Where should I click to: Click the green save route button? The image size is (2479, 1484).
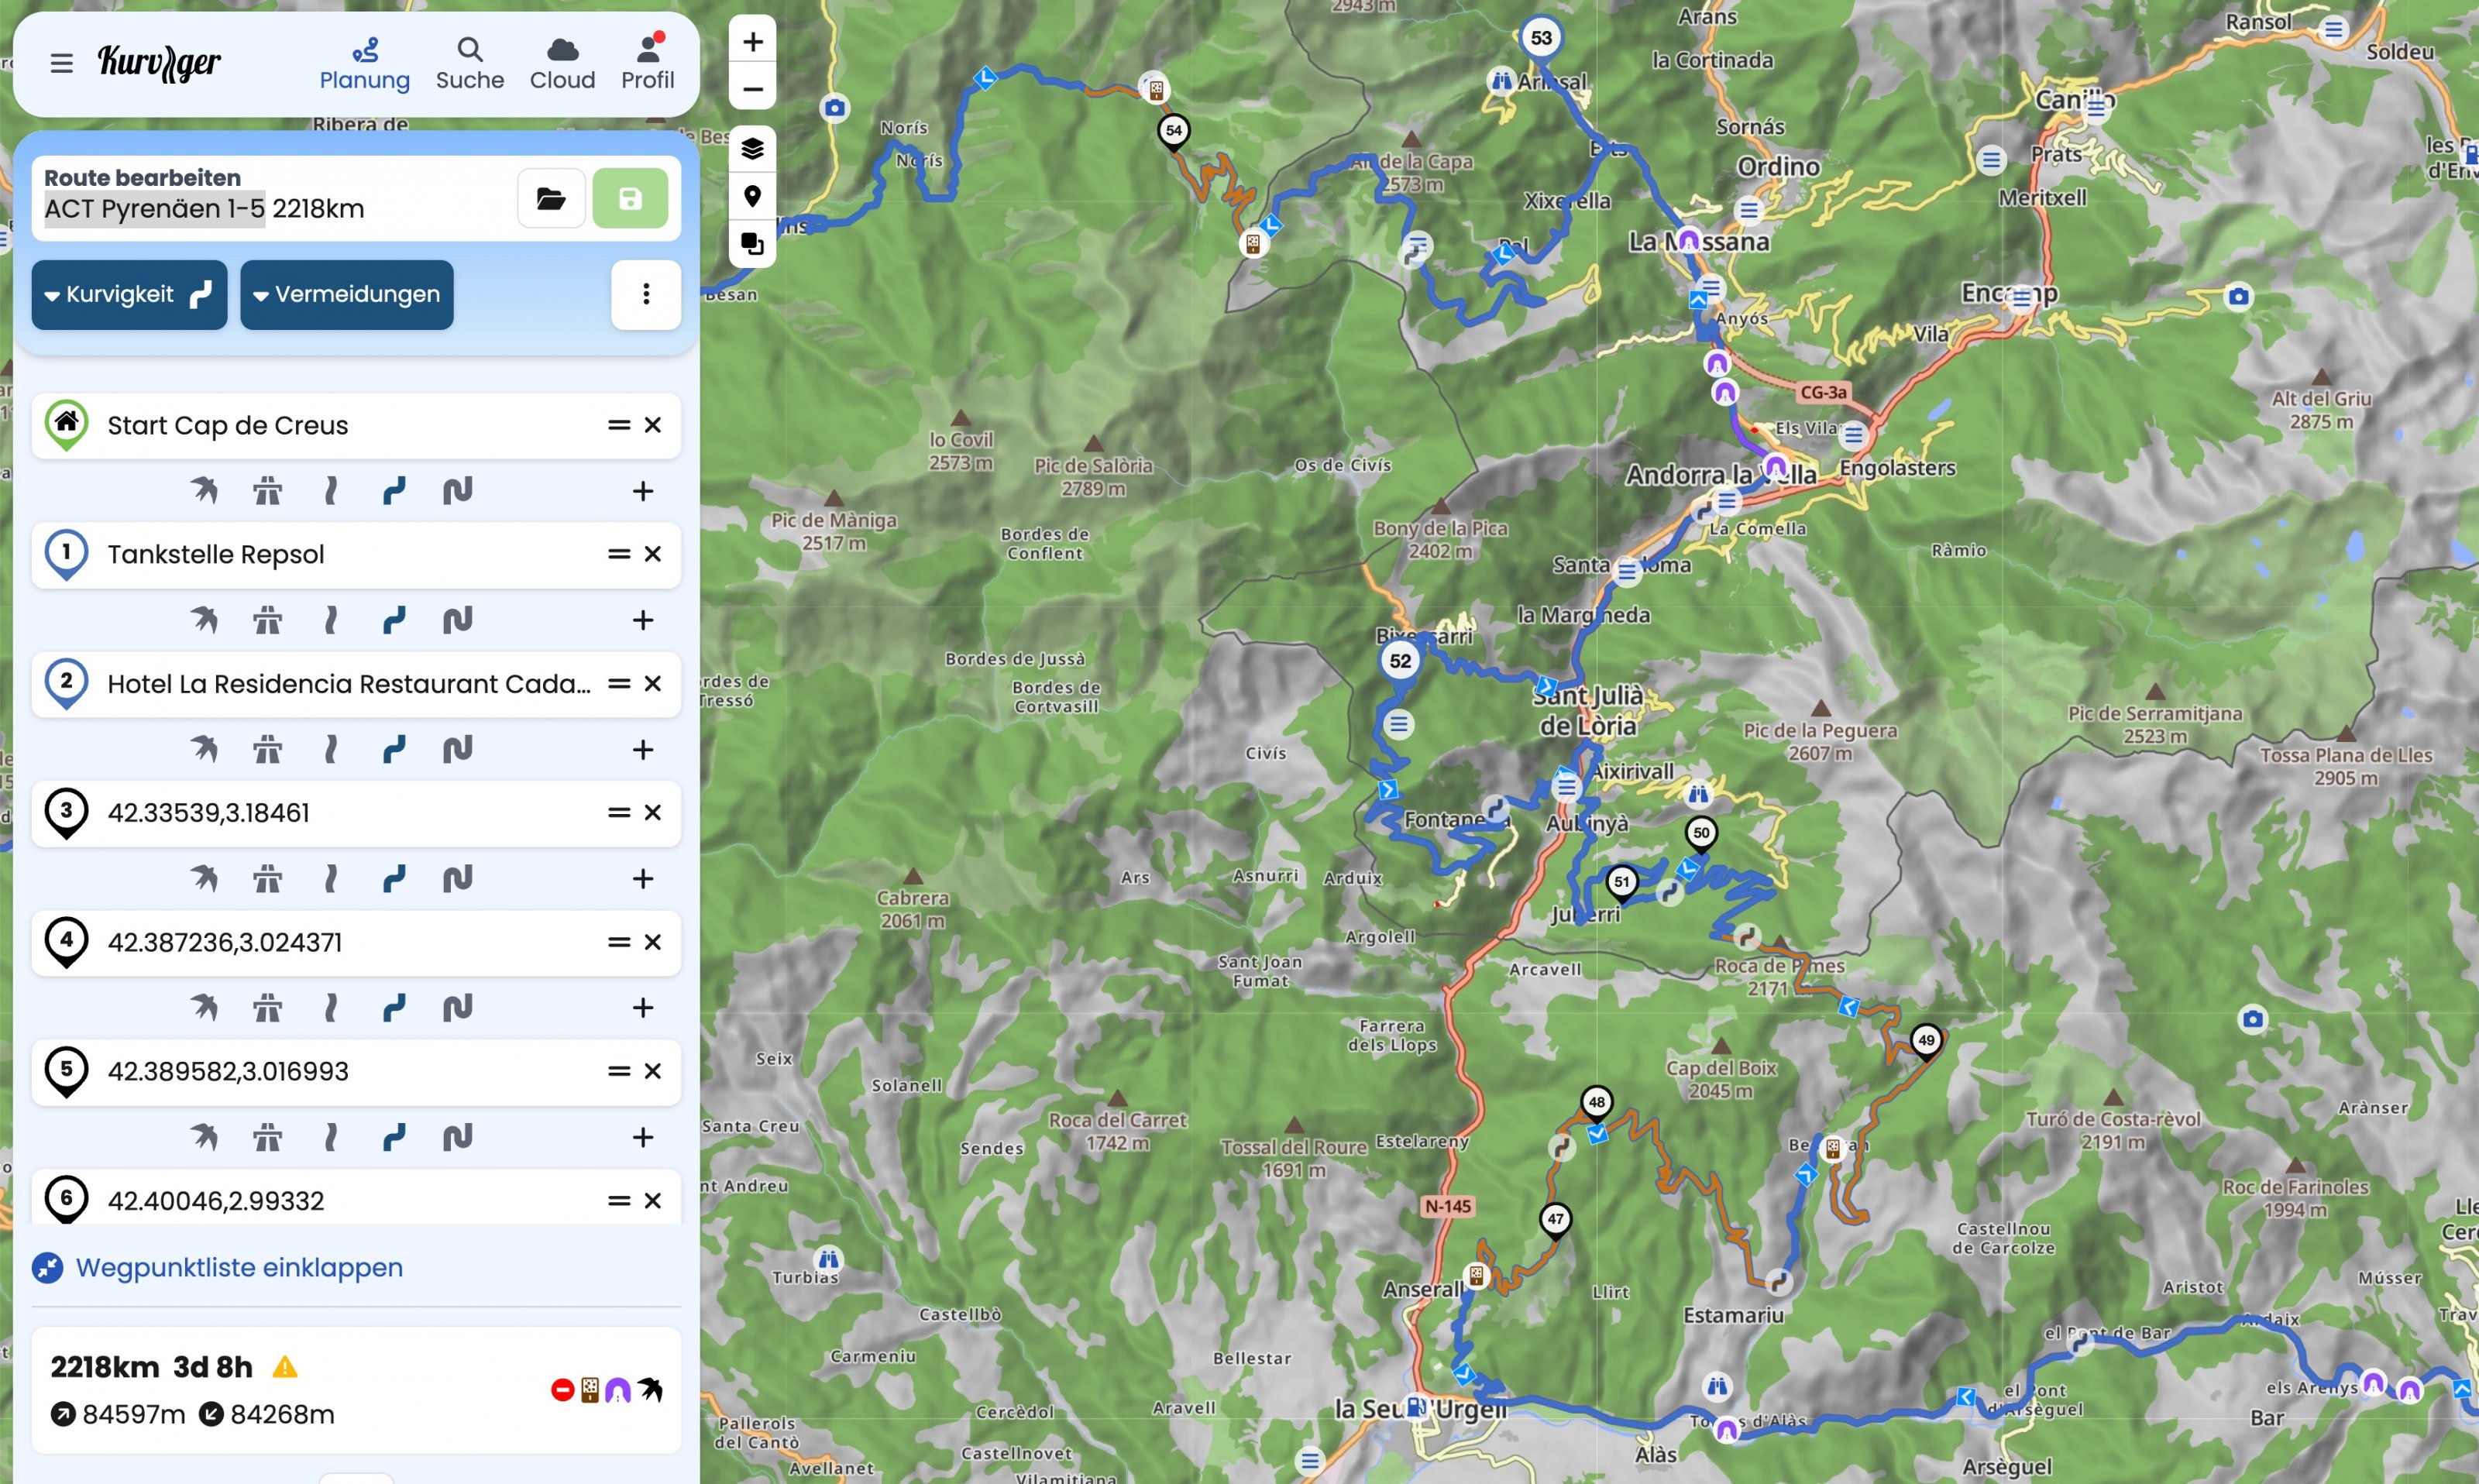pos(630,198)
